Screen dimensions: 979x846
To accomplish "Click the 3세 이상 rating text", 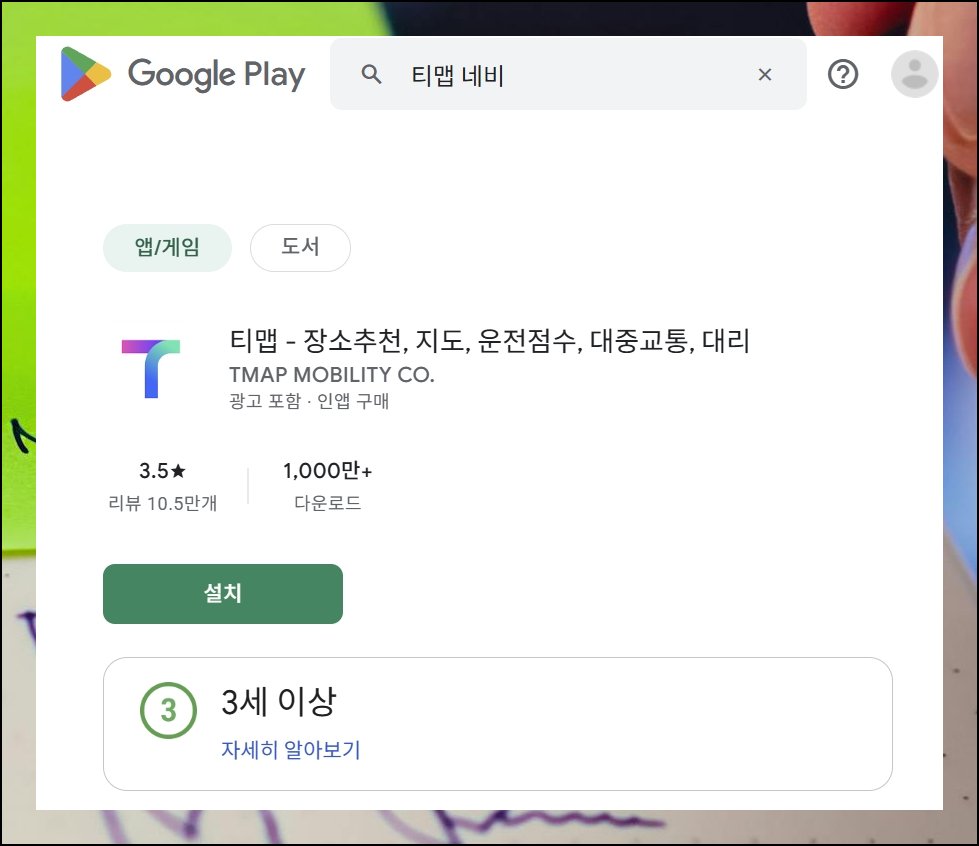I will [x=279, y=701].
